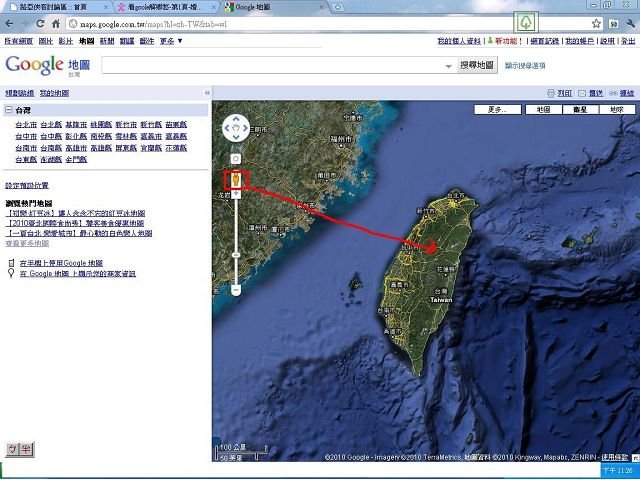The image size is (640, 480).
Task: Open the 我的地圖 link
Action: click(x=54, y=93)
